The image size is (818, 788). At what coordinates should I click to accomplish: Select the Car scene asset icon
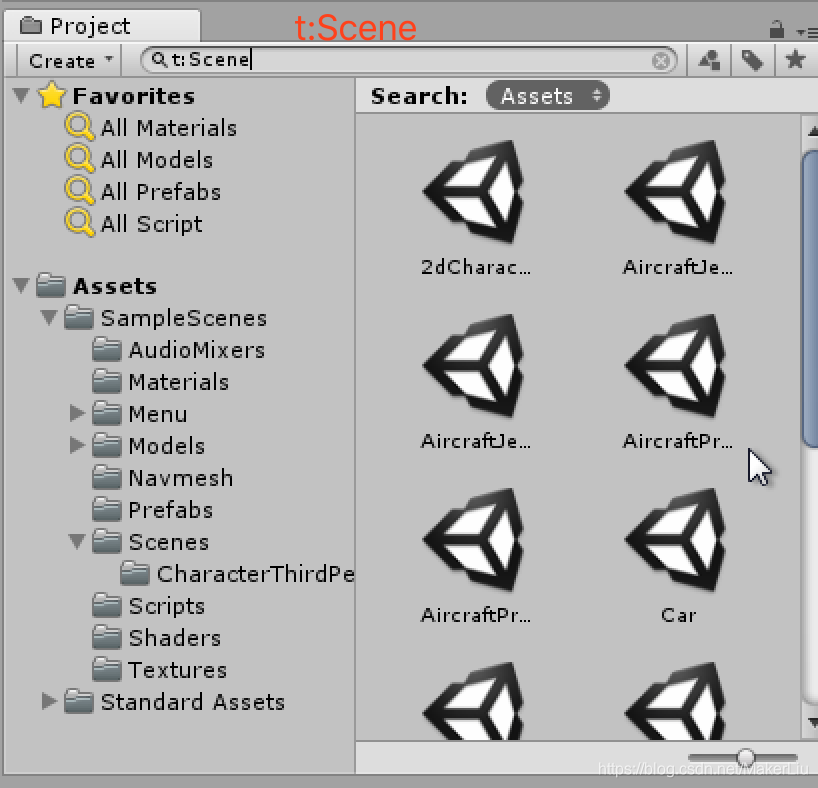677,540
